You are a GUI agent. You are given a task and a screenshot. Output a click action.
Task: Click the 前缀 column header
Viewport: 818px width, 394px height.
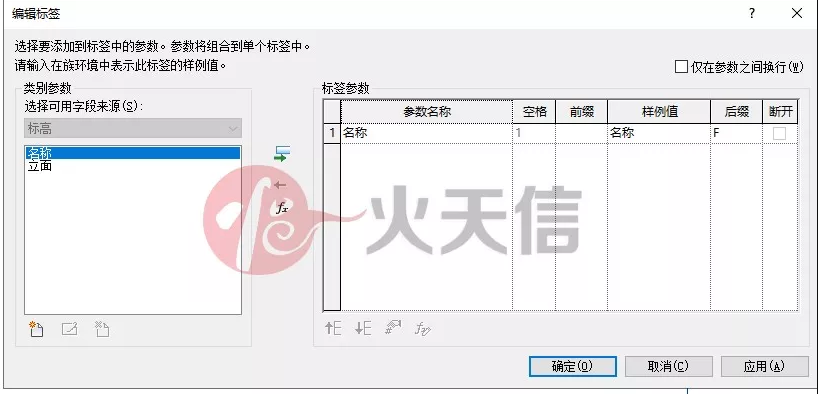tap(581, 112)
